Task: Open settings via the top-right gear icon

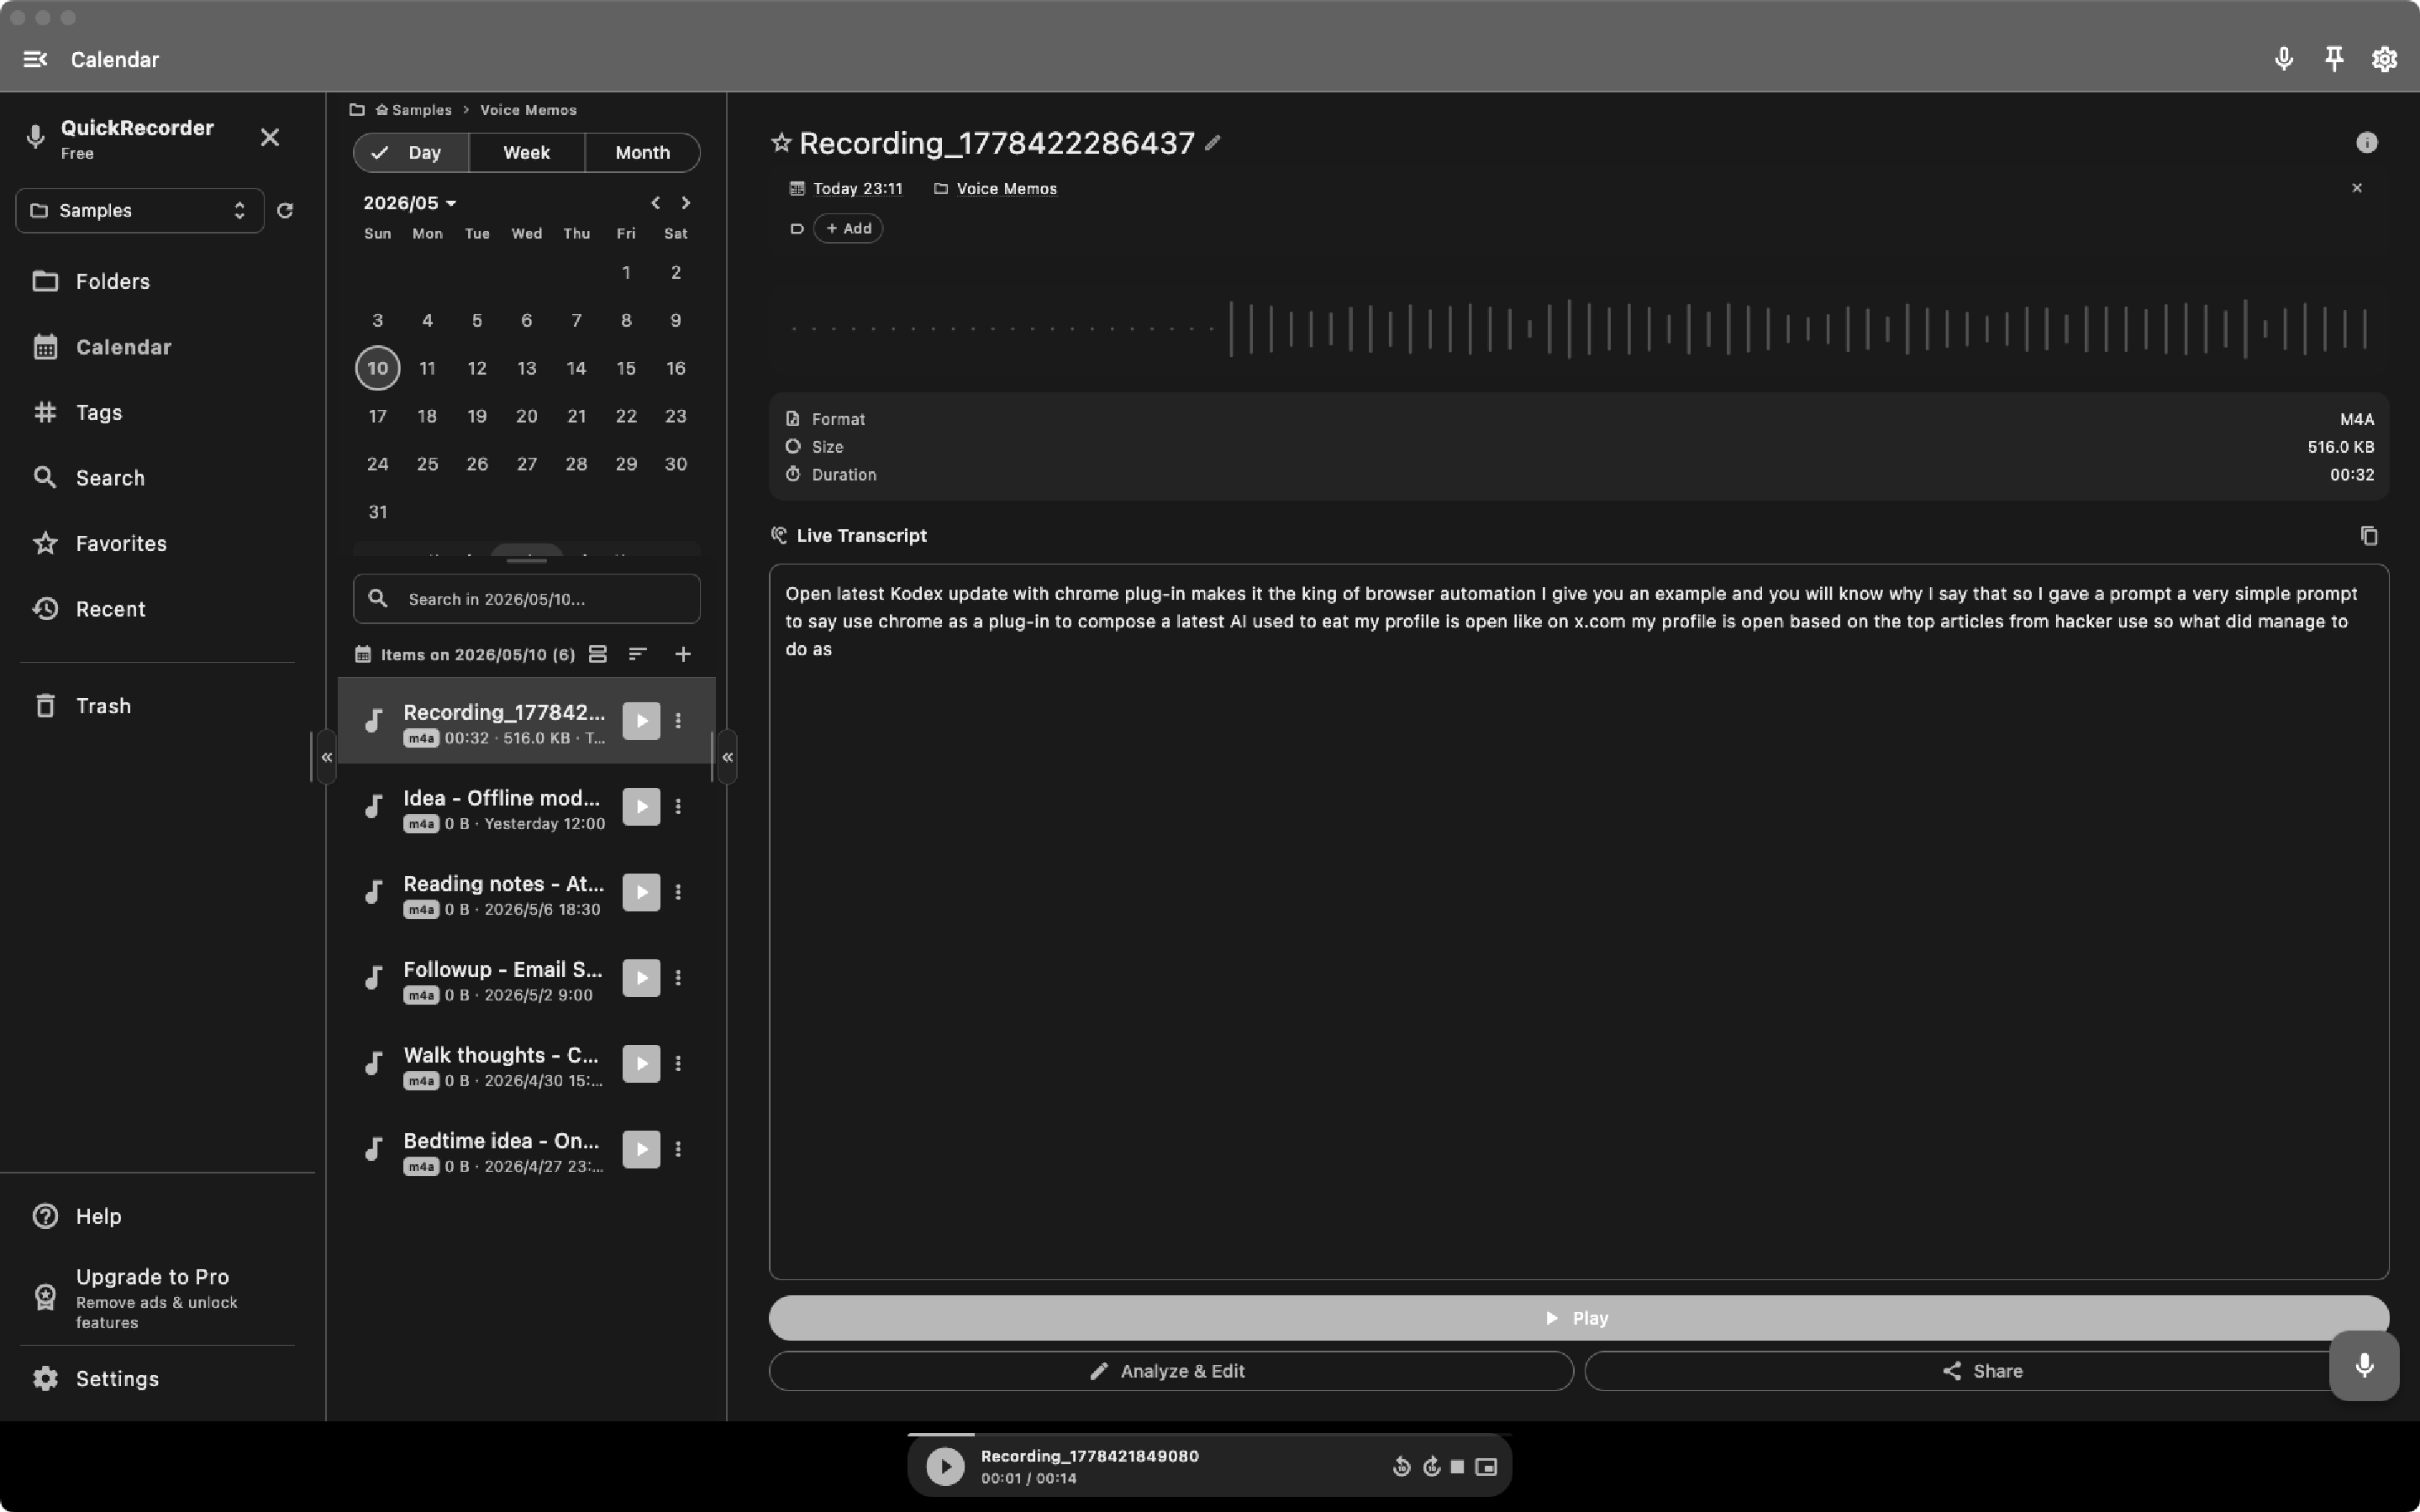Action: click(2384, 59)
